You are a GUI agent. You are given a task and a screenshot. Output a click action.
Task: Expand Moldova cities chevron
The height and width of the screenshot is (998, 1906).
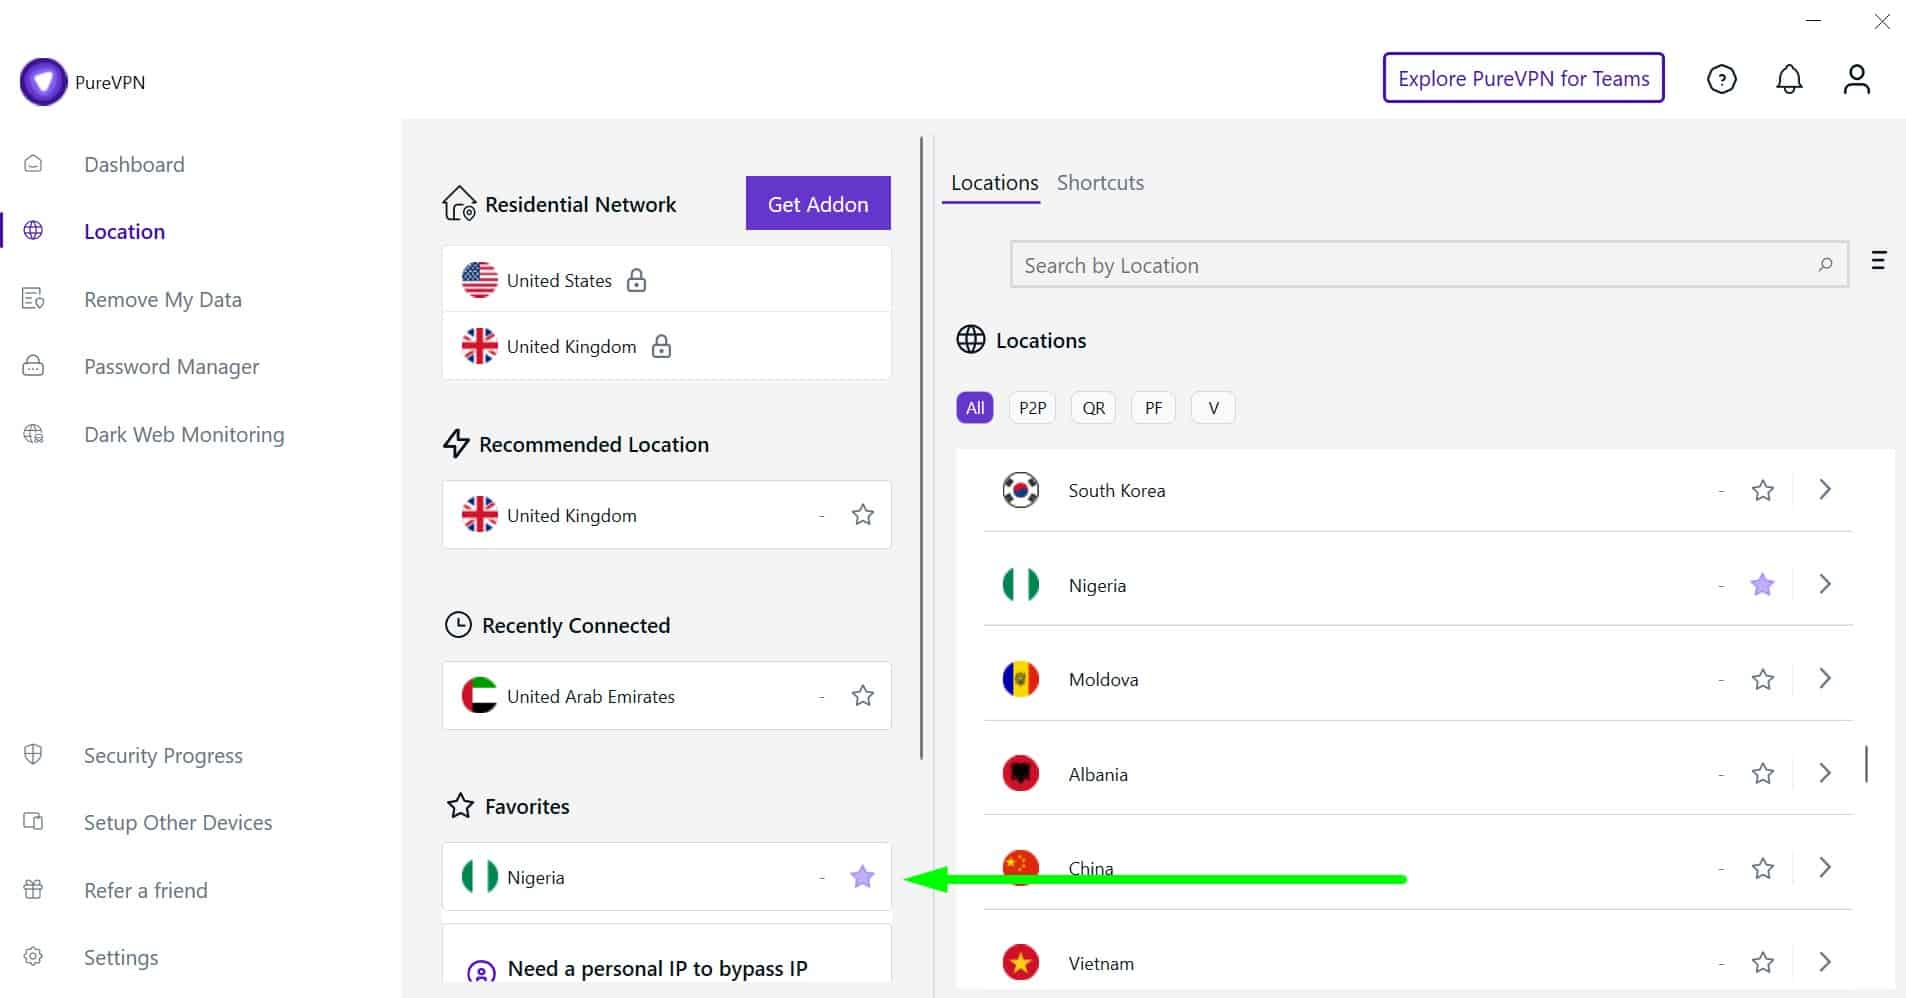pyautogui.click(x=1825, y=679)
